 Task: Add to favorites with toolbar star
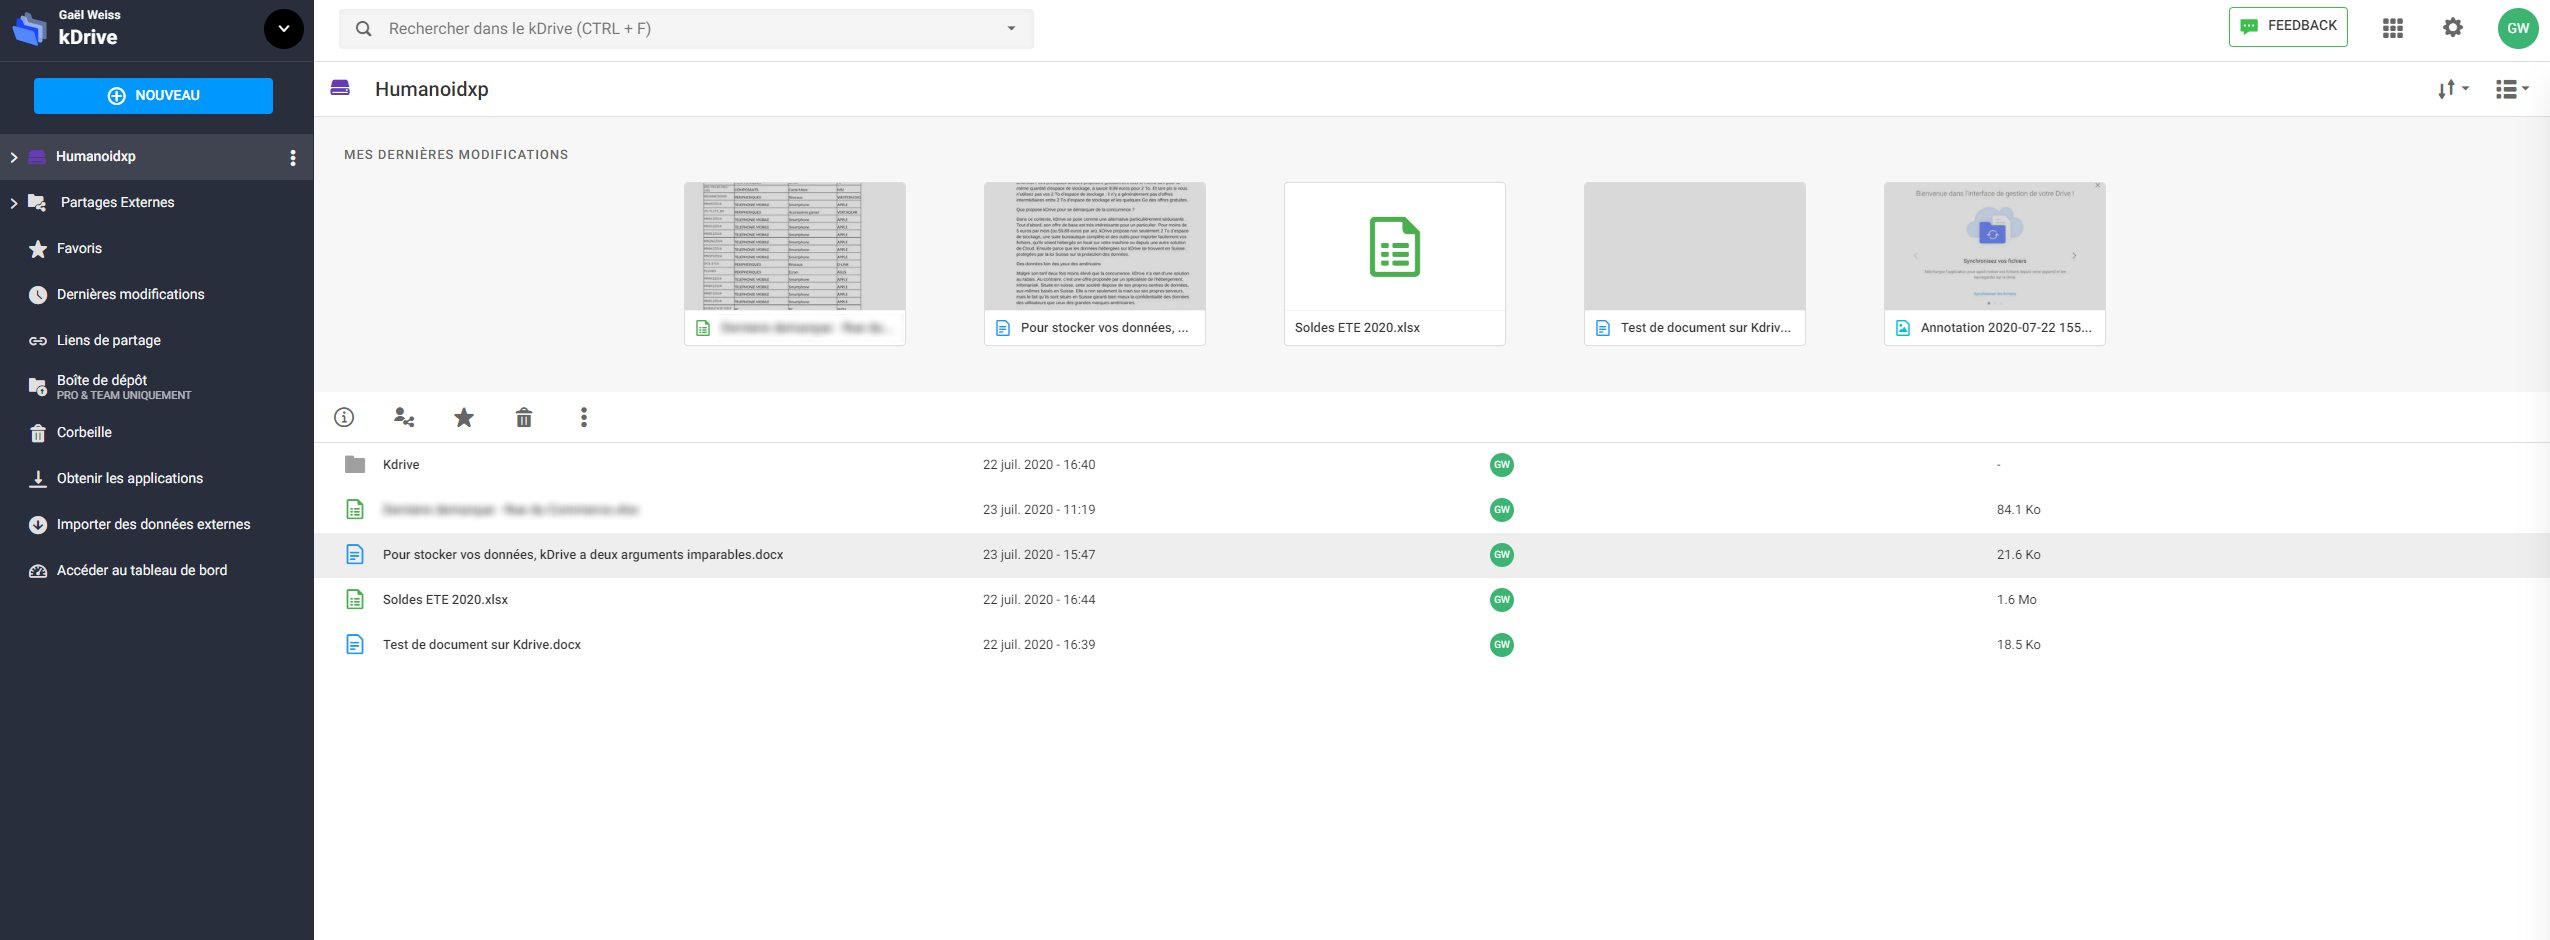point(464,417)
